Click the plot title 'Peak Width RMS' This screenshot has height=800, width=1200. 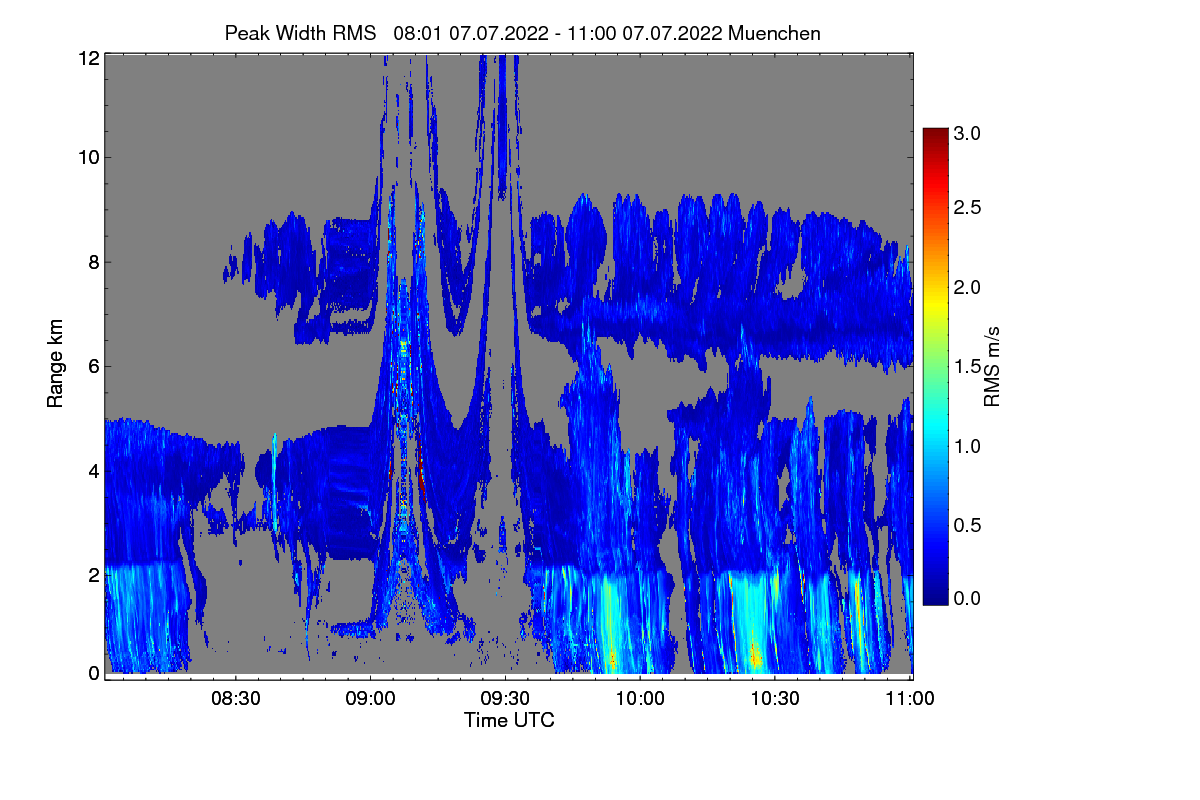(x=301, y=33)
